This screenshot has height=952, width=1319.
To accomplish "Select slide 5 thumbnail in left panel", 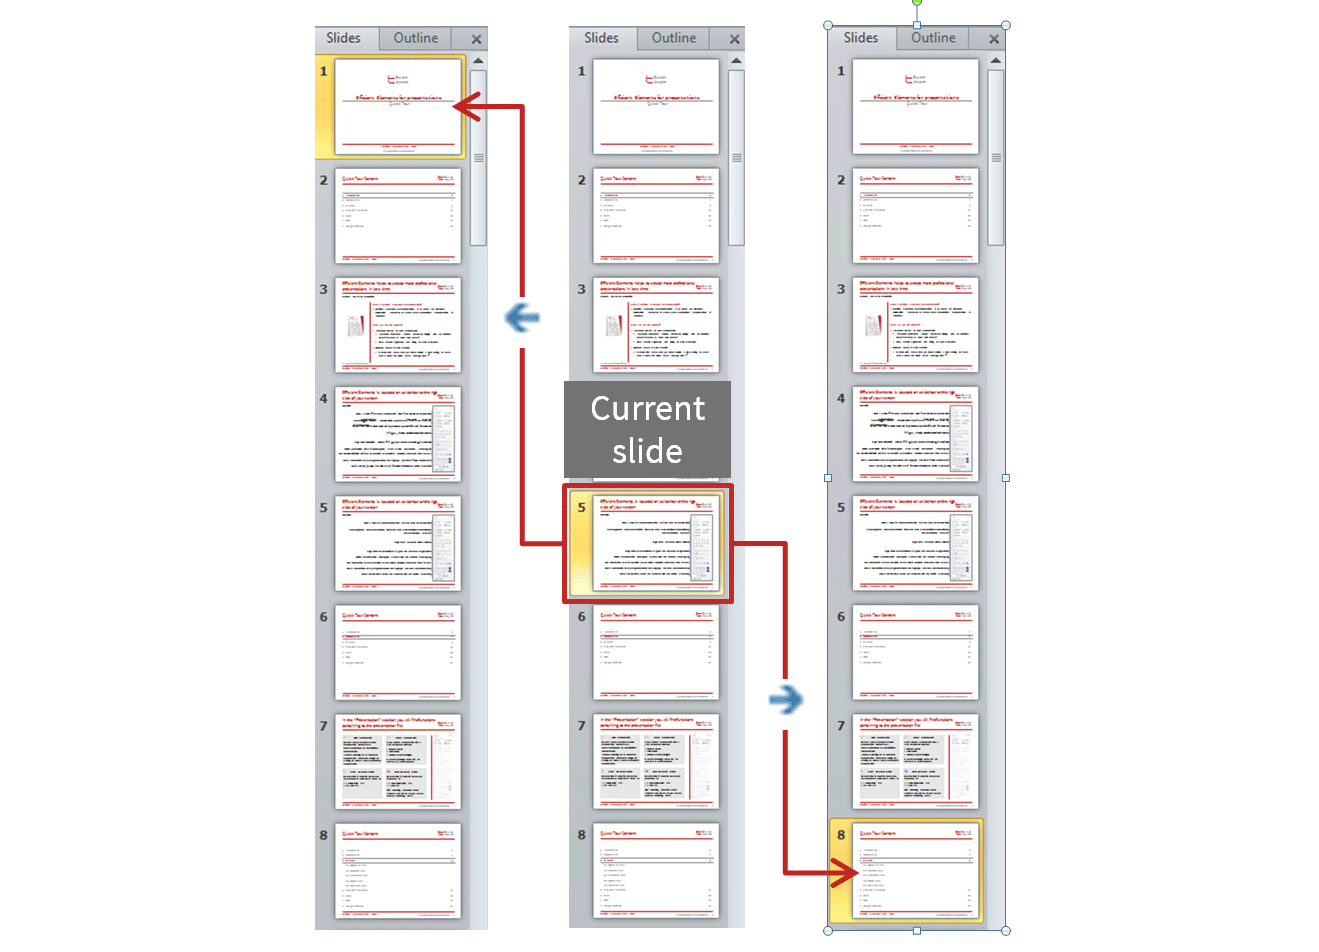I will (398, 542).
